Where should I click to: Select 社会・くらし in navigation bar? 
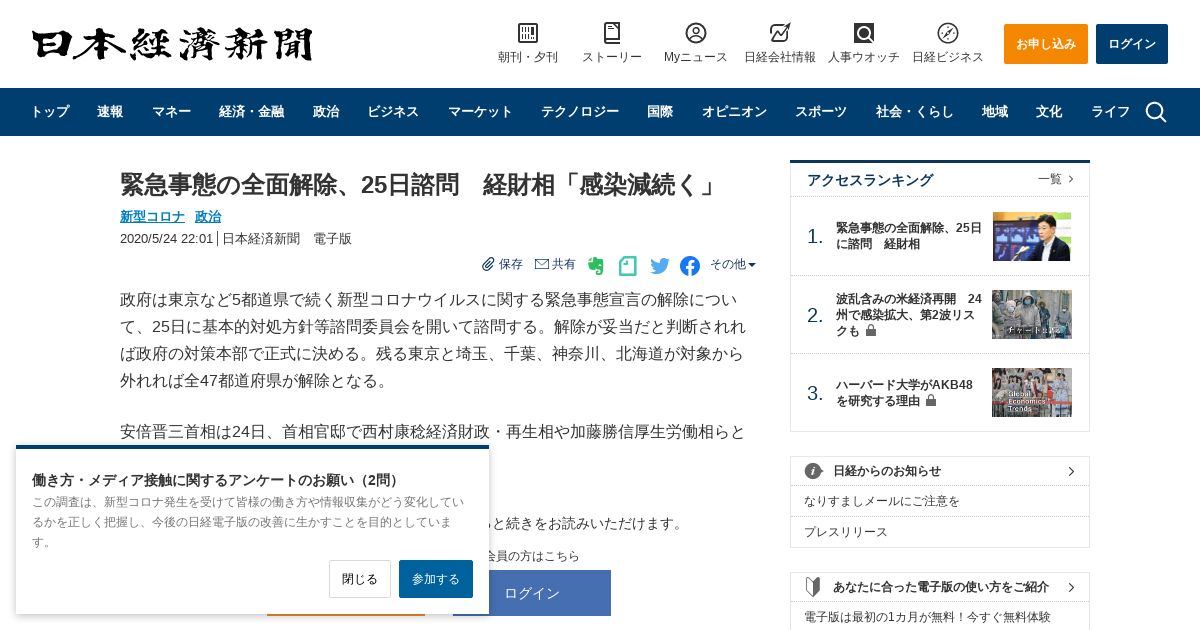click(915, 112)
